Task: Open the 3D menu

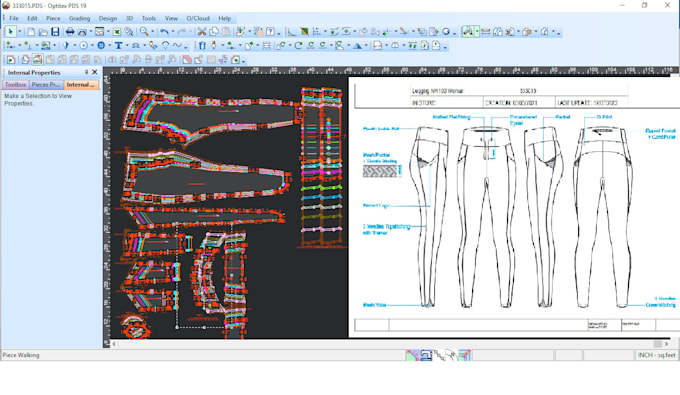Action: (x=129, y=18)
